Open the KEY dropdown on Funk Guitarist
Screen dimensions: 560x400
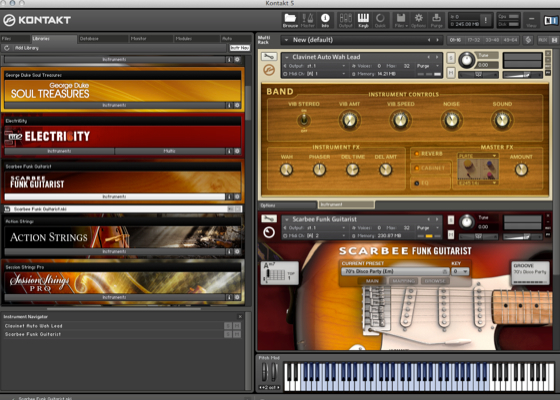point(460,271)
